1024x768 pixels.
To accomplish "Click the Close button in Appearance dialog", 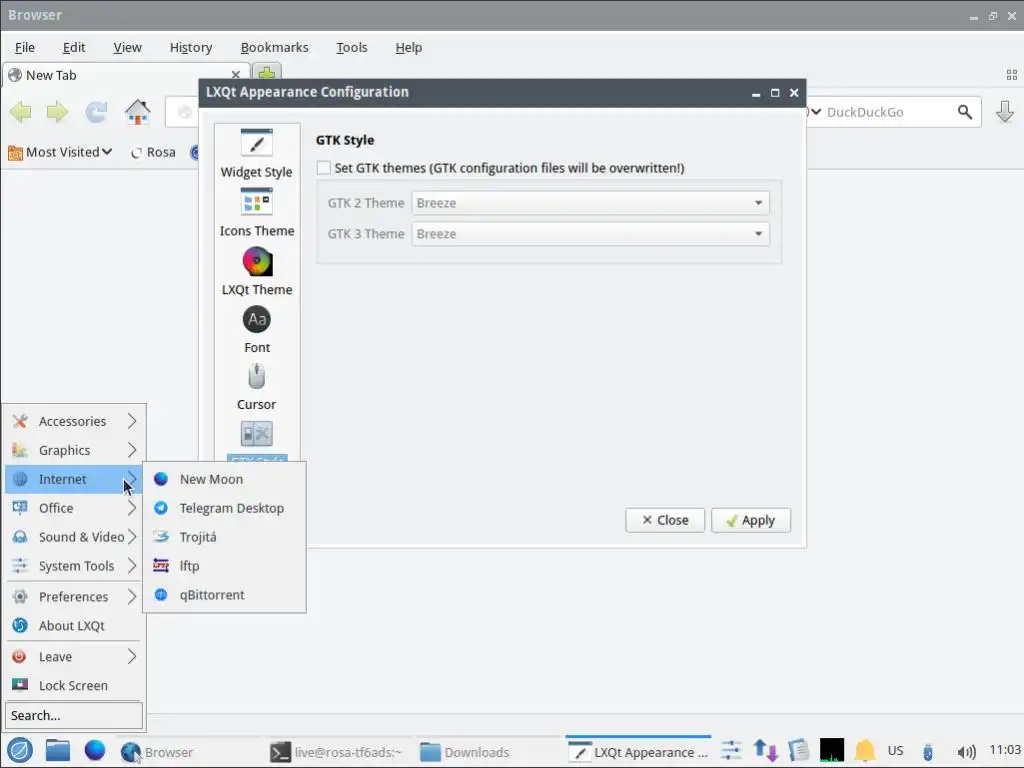I will (665, 520).
